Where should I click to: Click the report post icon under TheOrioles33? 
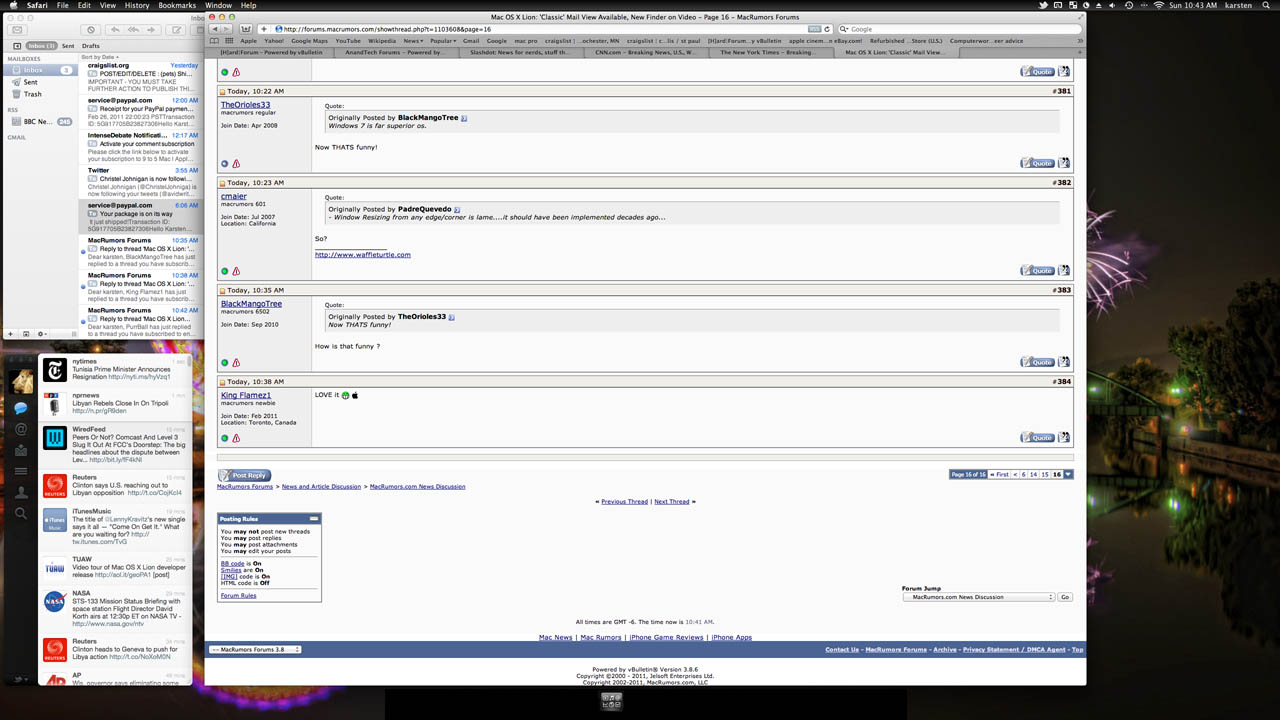tap(236, 164)
